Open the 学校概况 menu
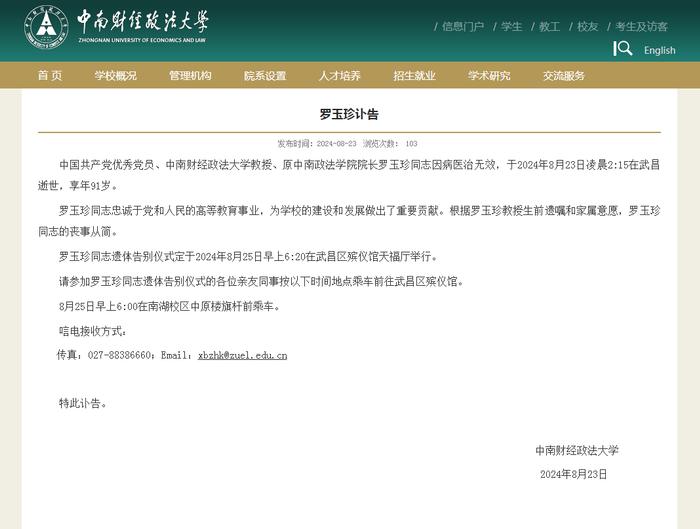The height and width of the screenshot is (529, 700). tap(115, 75)
